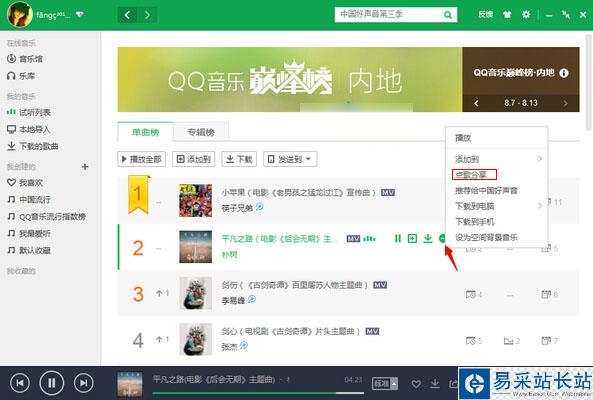Open the user avatar profile
The width and height of the screenshot is (593, 400).
[20, 14]
